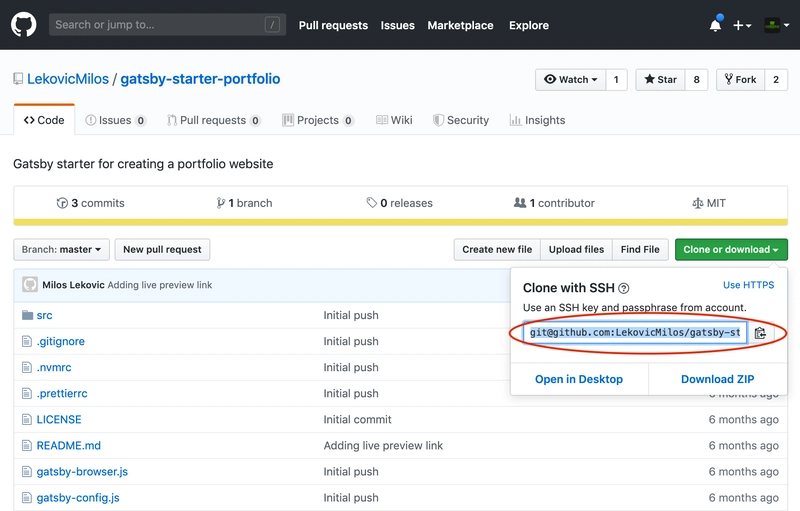Open the Branch: master dropdown
Screen dimensions: 800x511
click(x=61, y=249)
